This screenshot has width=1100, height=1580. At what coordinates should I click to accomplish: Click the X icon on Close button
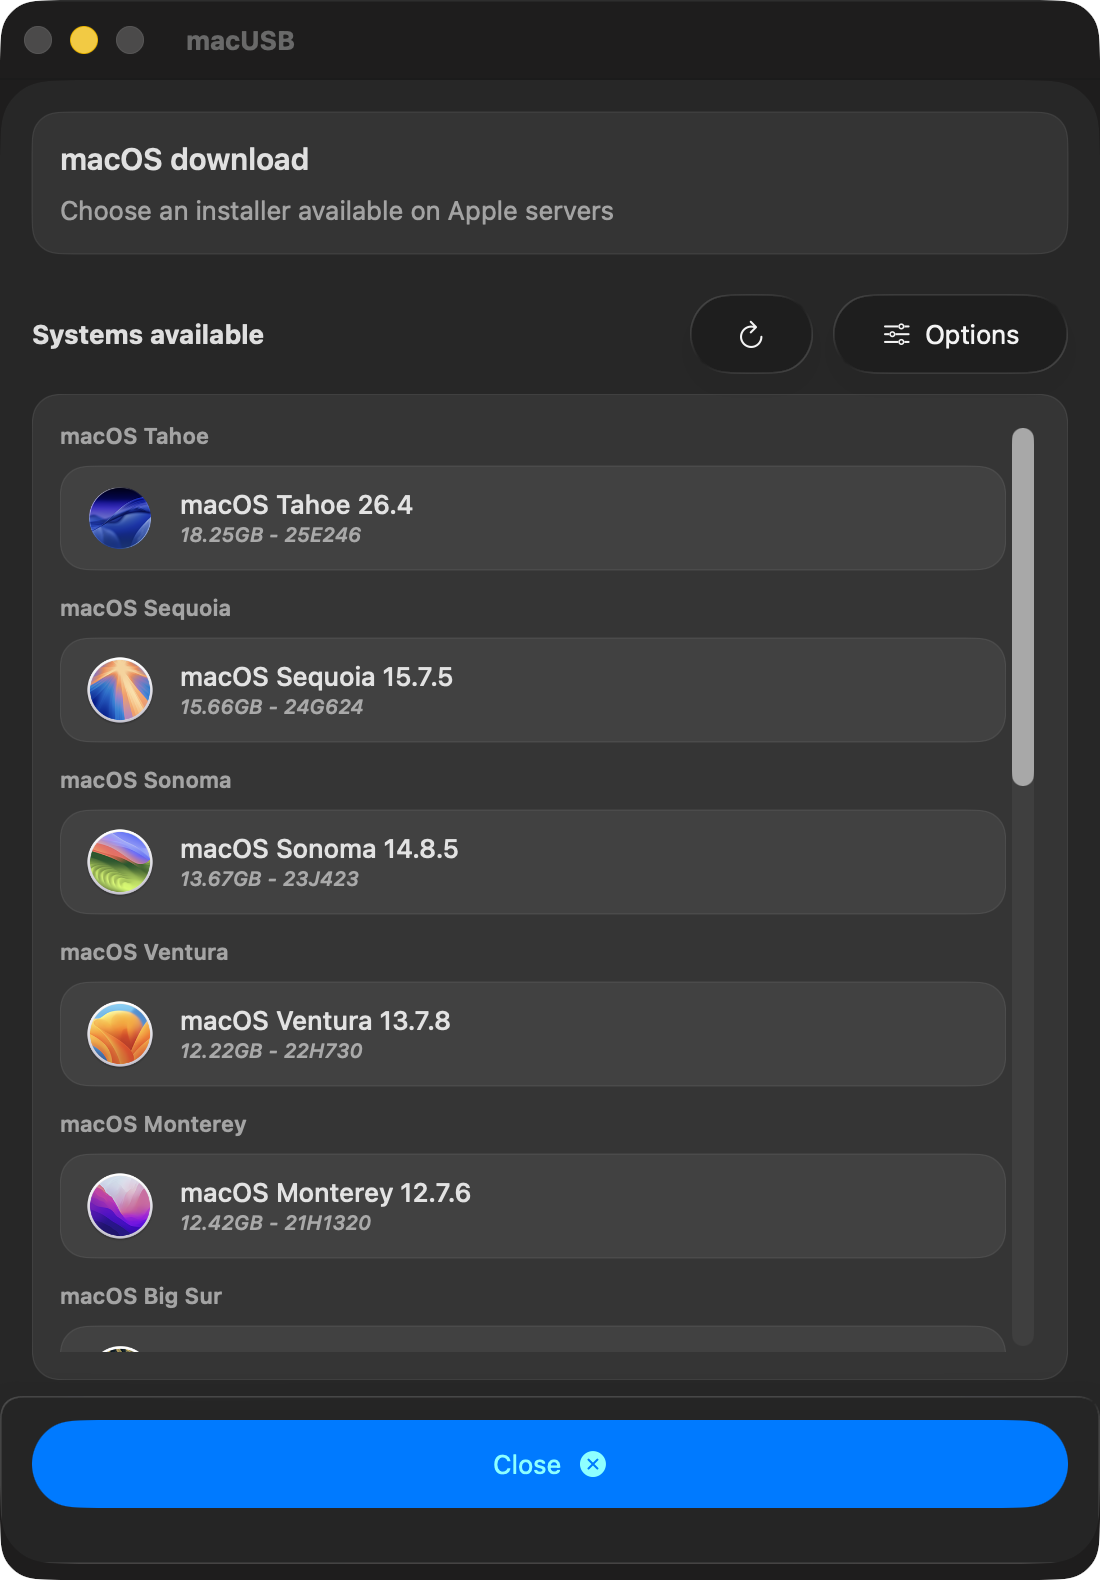[x=593, y=1464]
